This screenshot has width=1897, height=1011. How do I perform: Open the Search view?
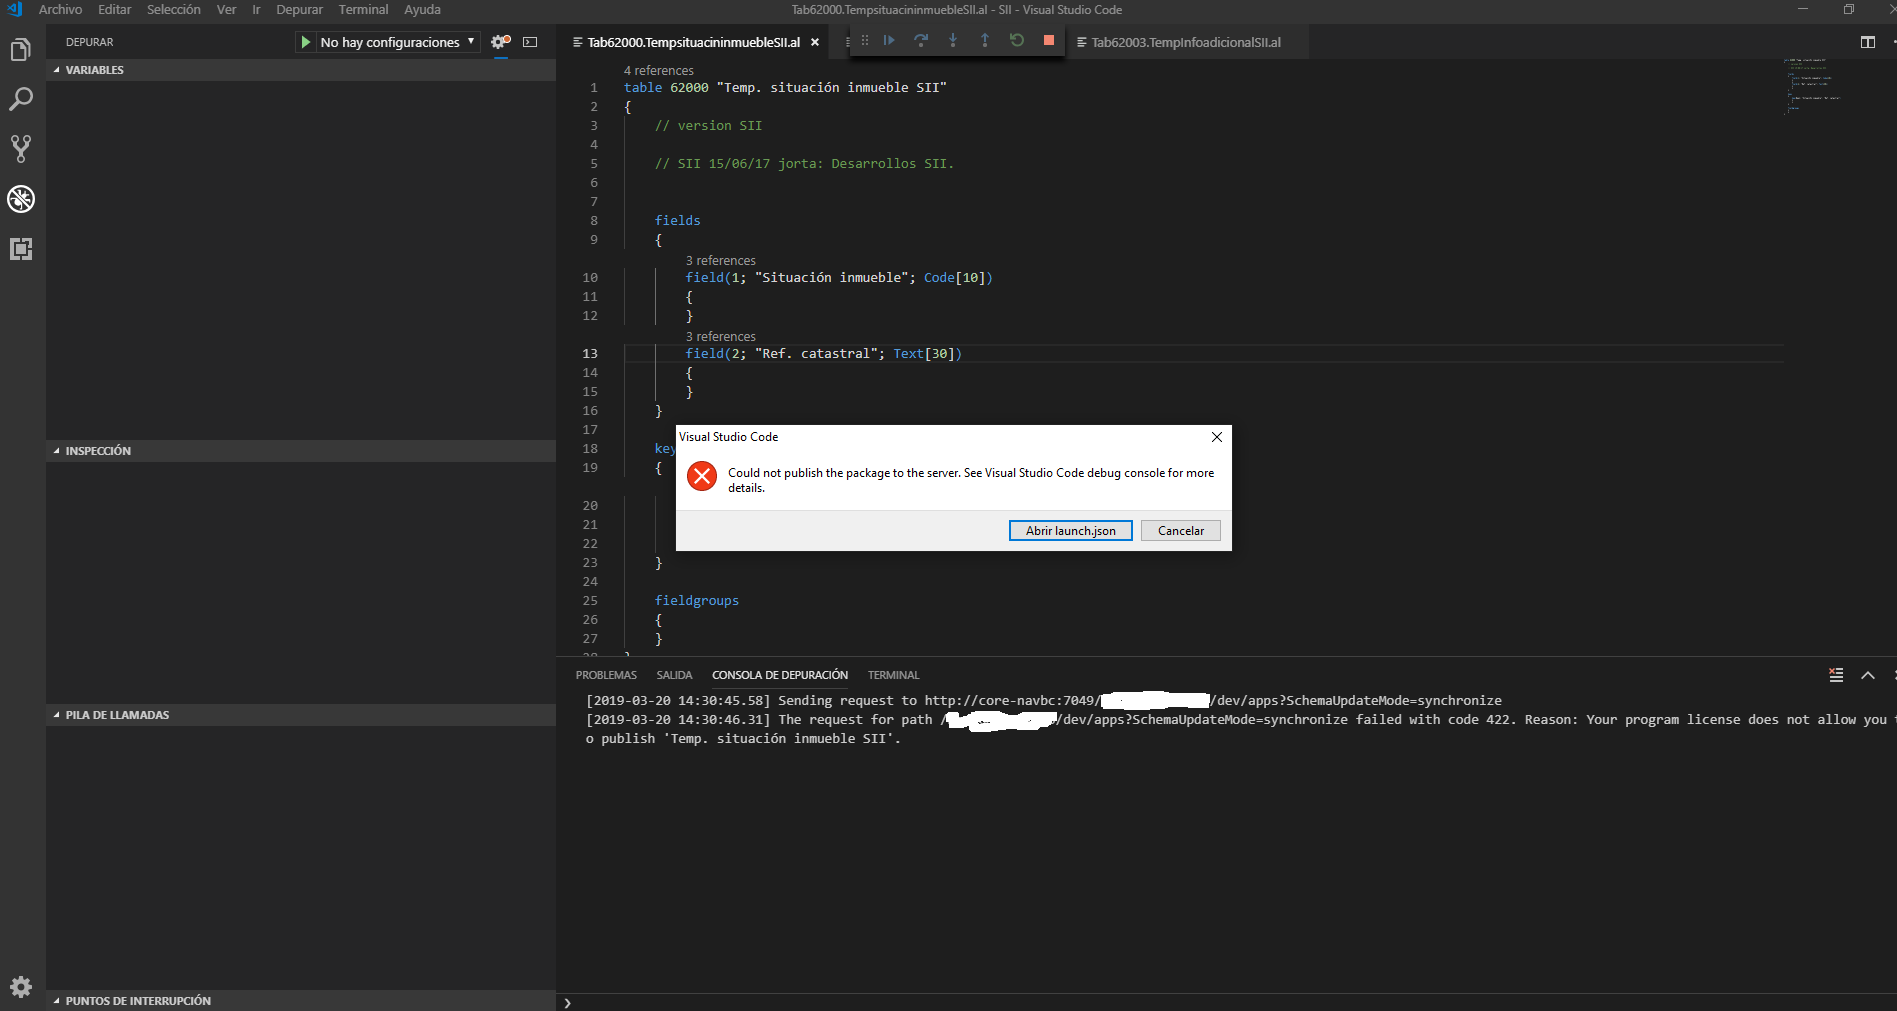[20, 99]
